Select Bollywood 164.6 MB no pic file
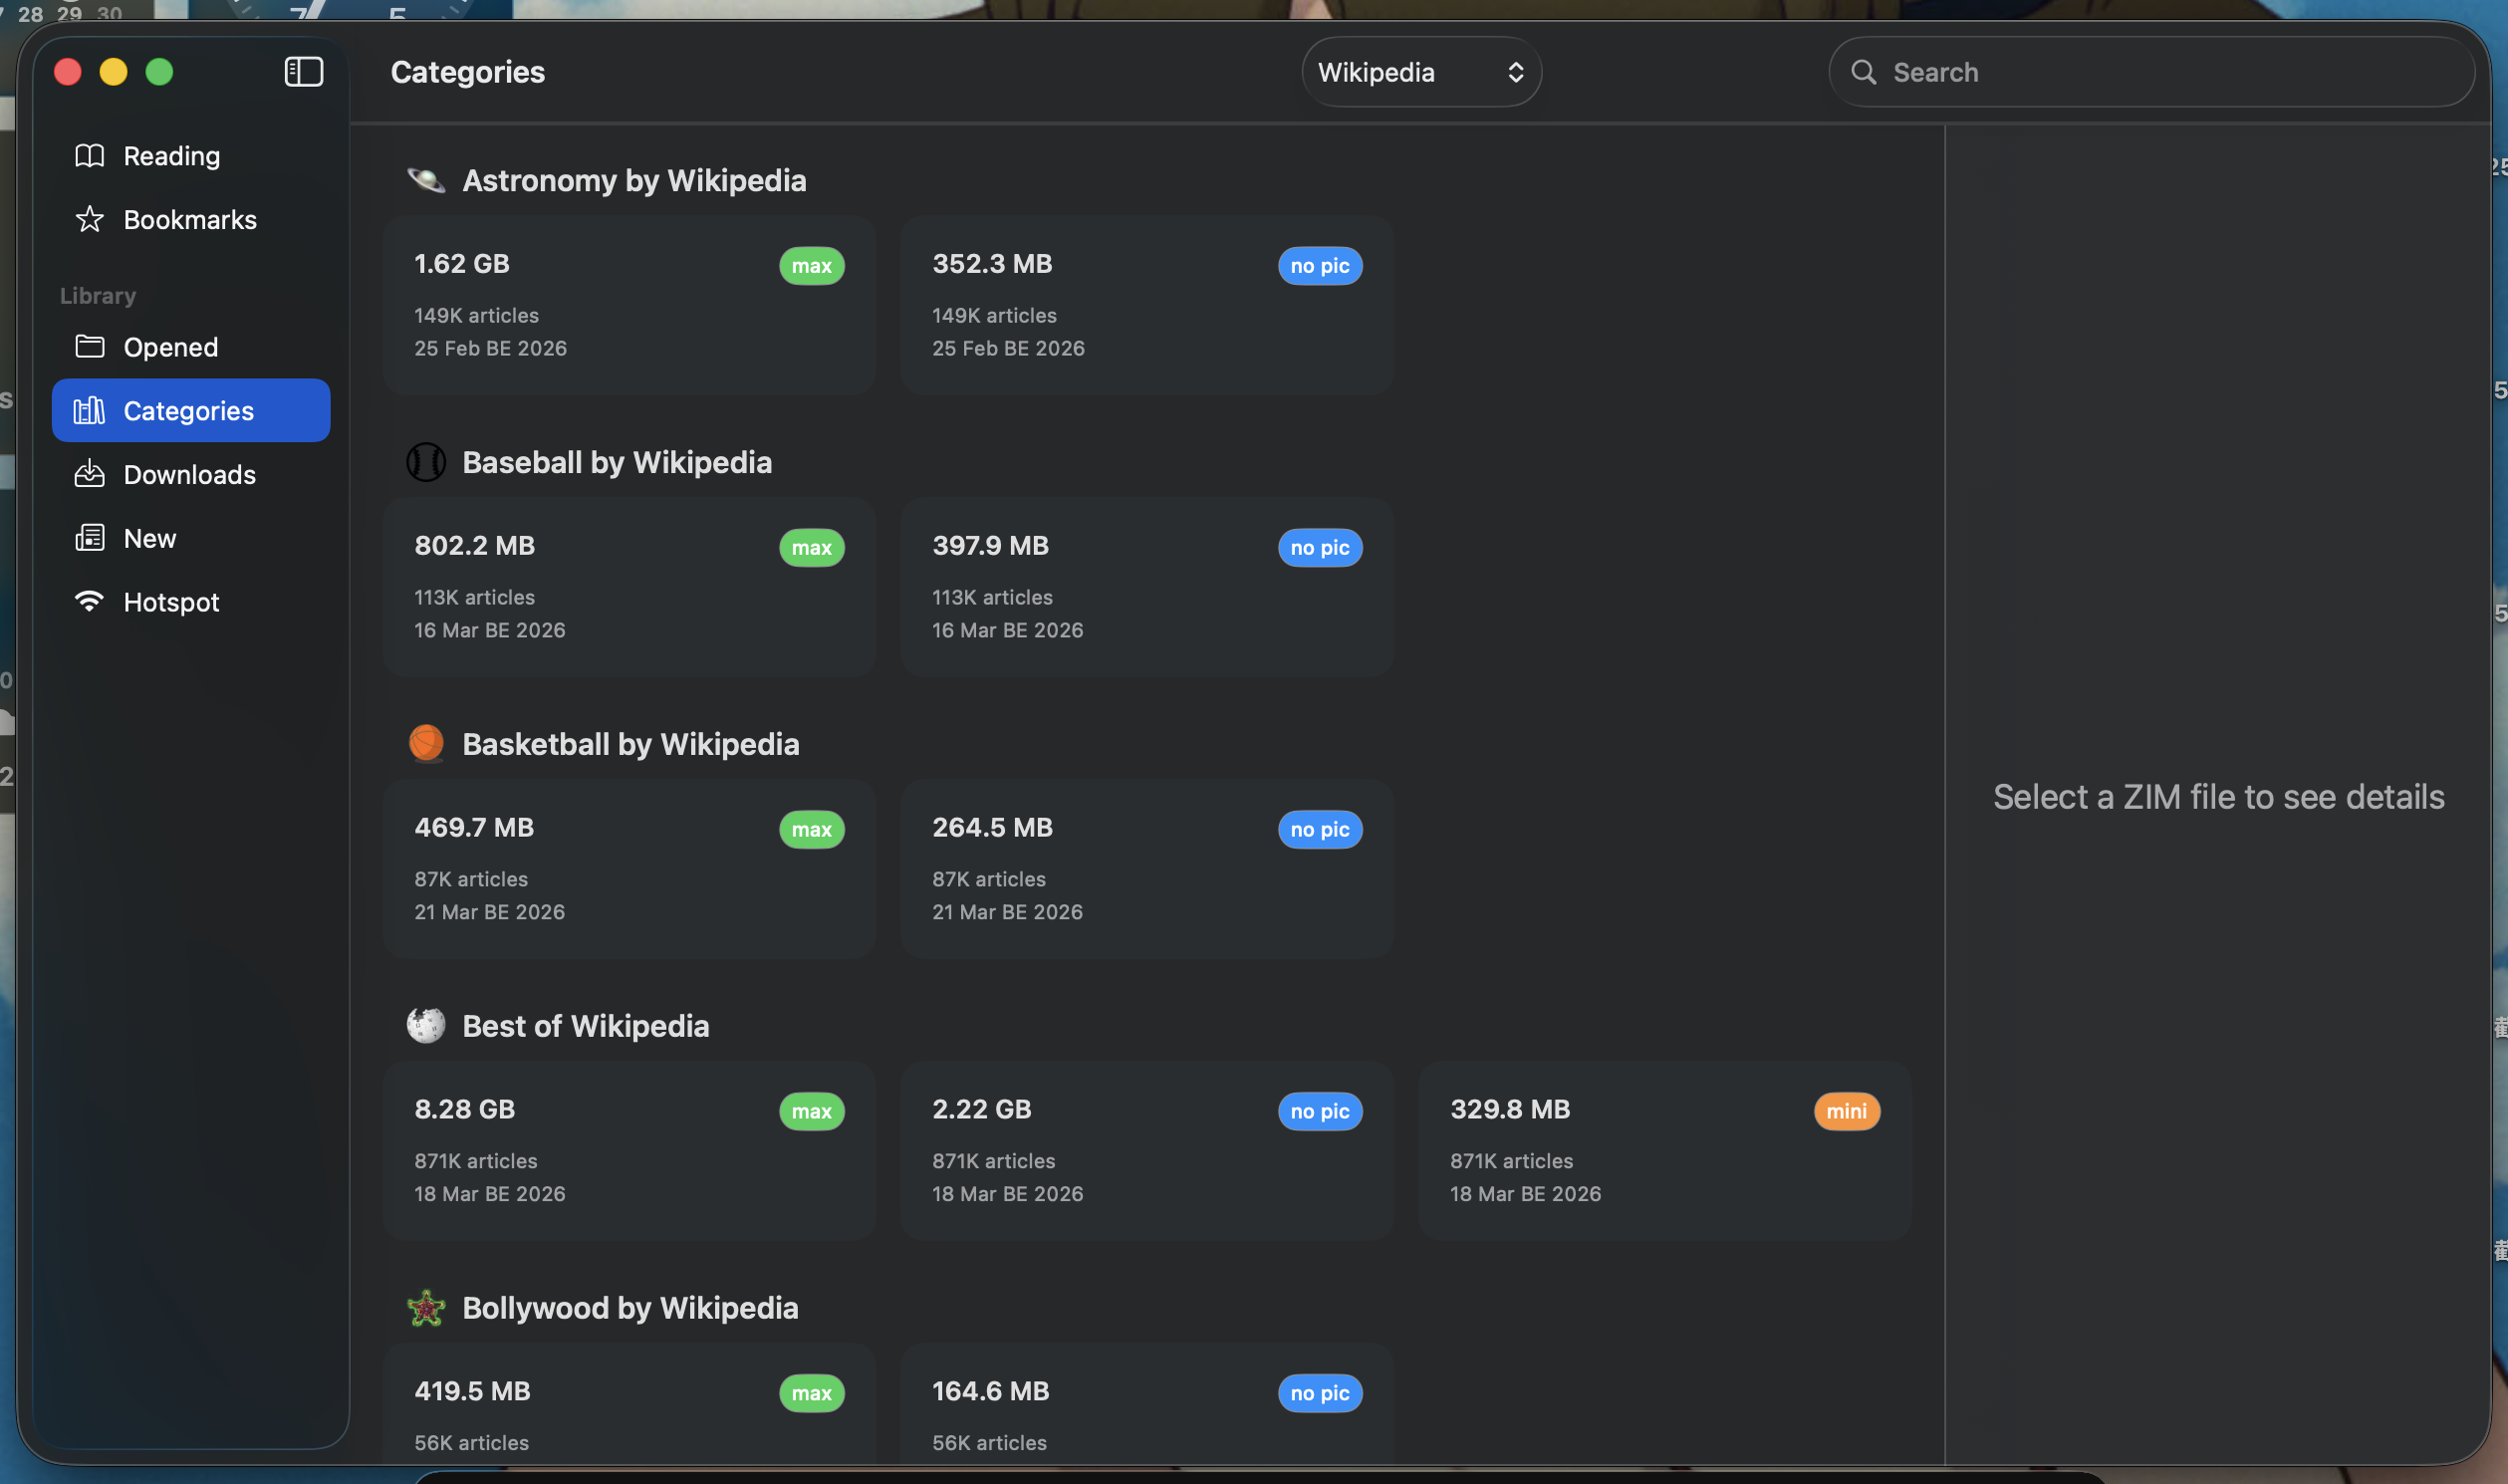Viewport: 2508px width, 1484px height. (1147, 1405)
